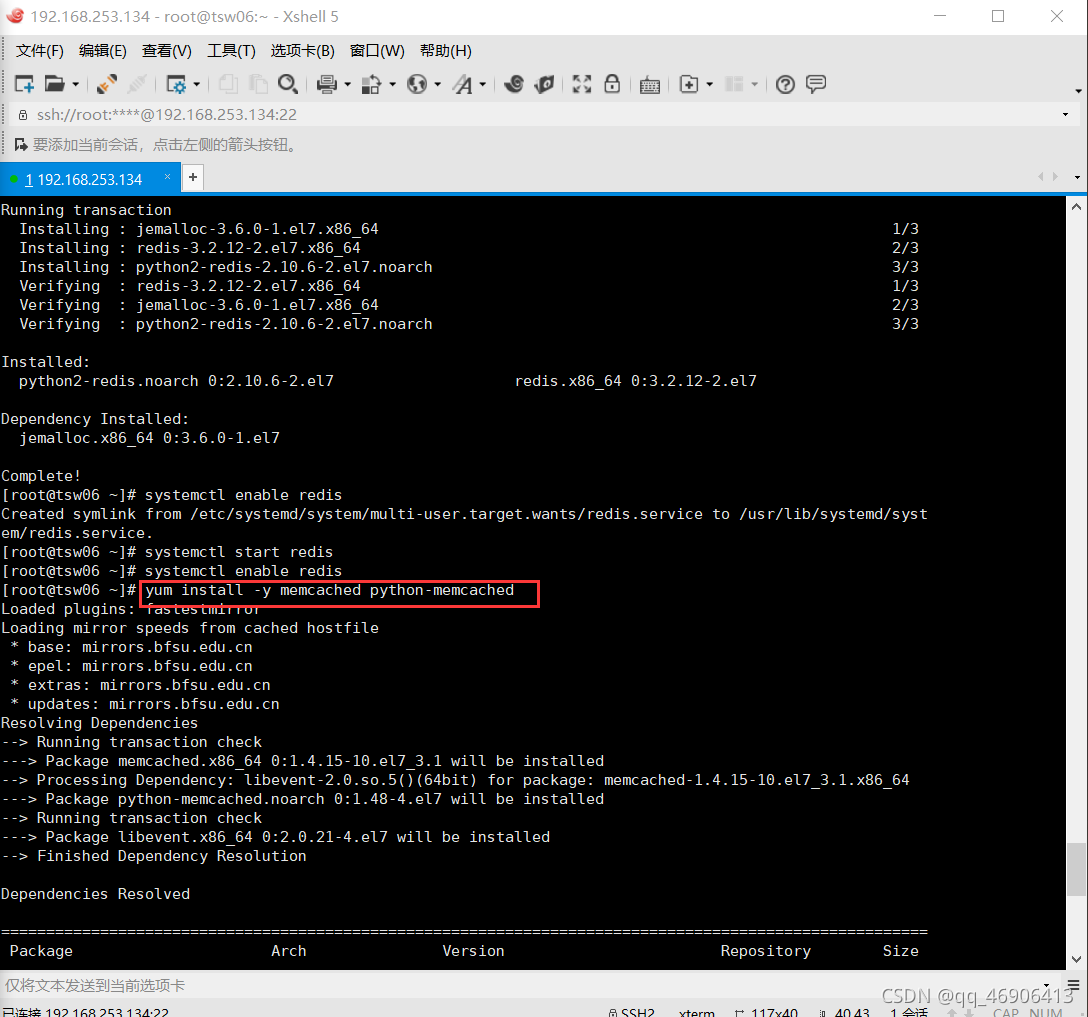1088x1017 pixels.
Task: Click the greyed Disconnect icon
Action: (x=137, y=84)
